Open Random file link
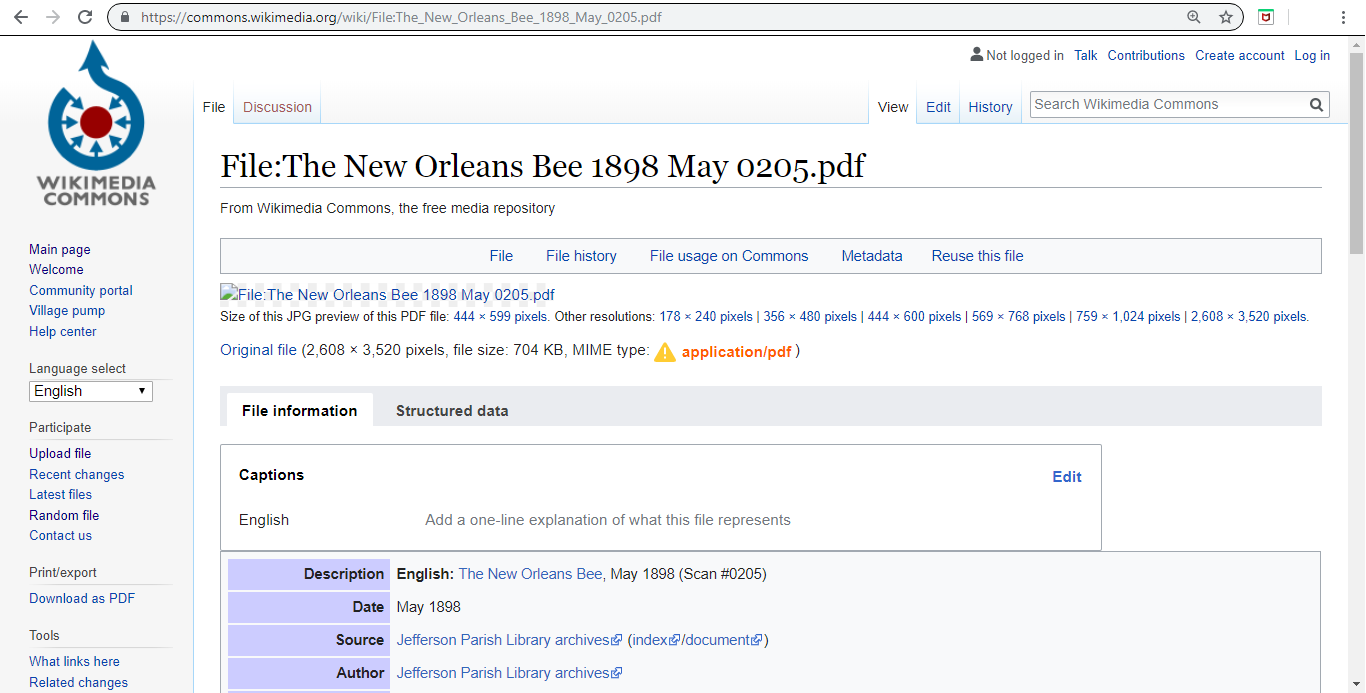The image size is (1366, 693). [64, 516]
